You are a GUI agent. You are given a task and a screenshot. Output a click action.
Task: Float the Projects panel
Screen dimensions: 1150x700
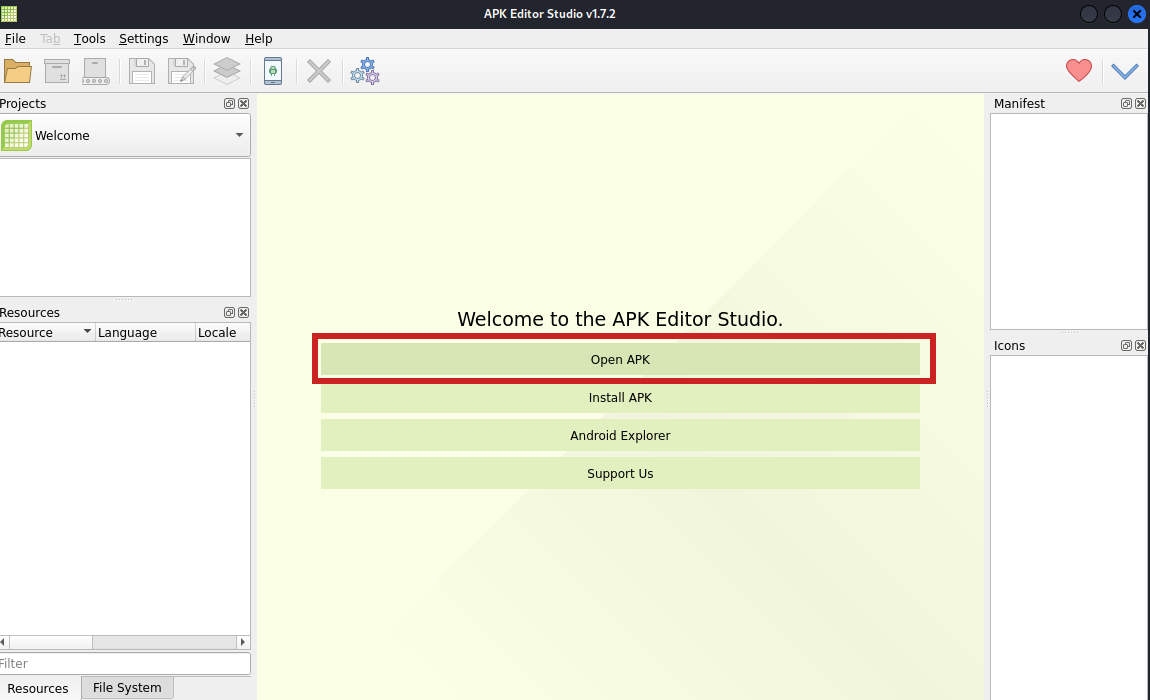pyautogui.click(x=230, y=103)
